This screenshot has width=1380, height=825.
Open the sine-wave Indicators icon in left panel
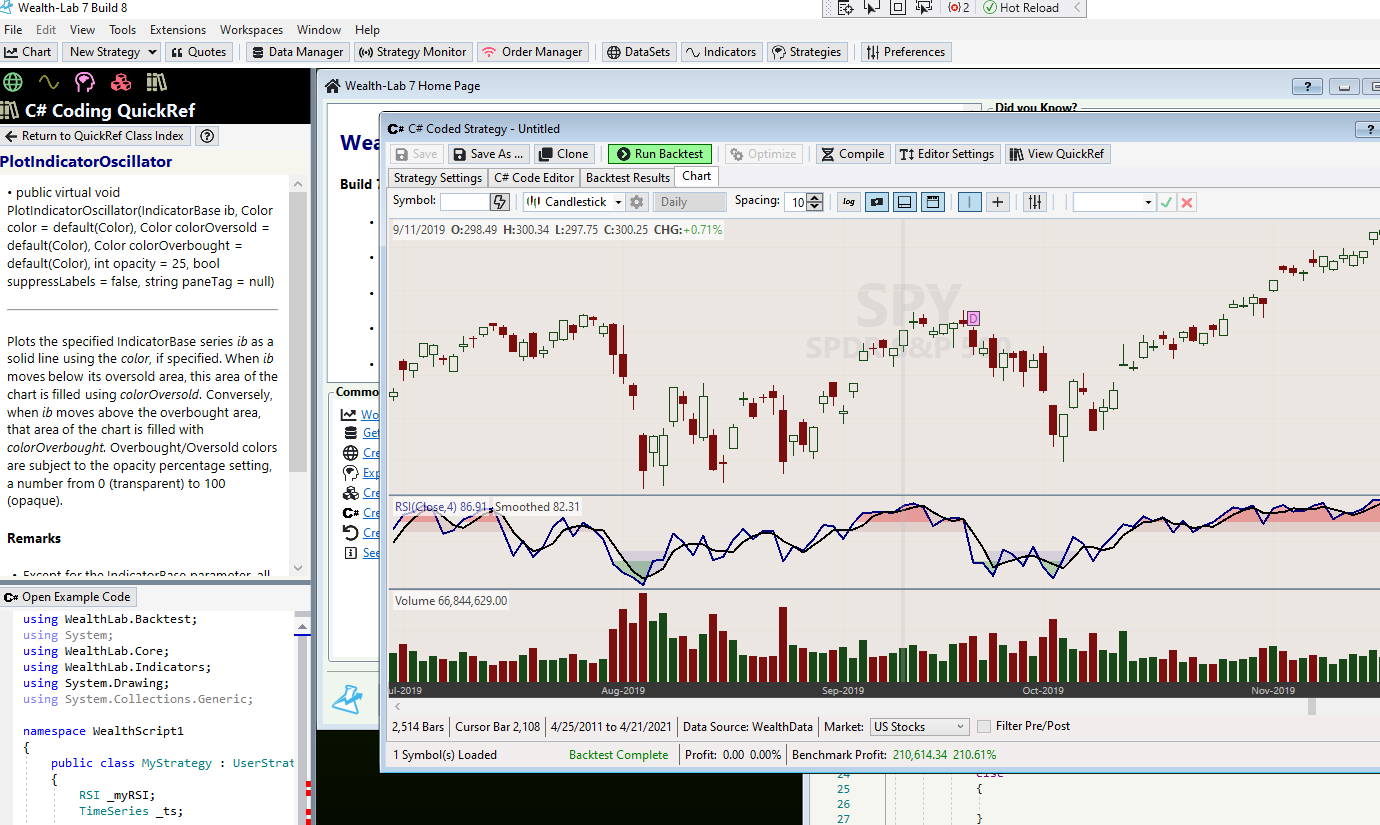(48, 82)
